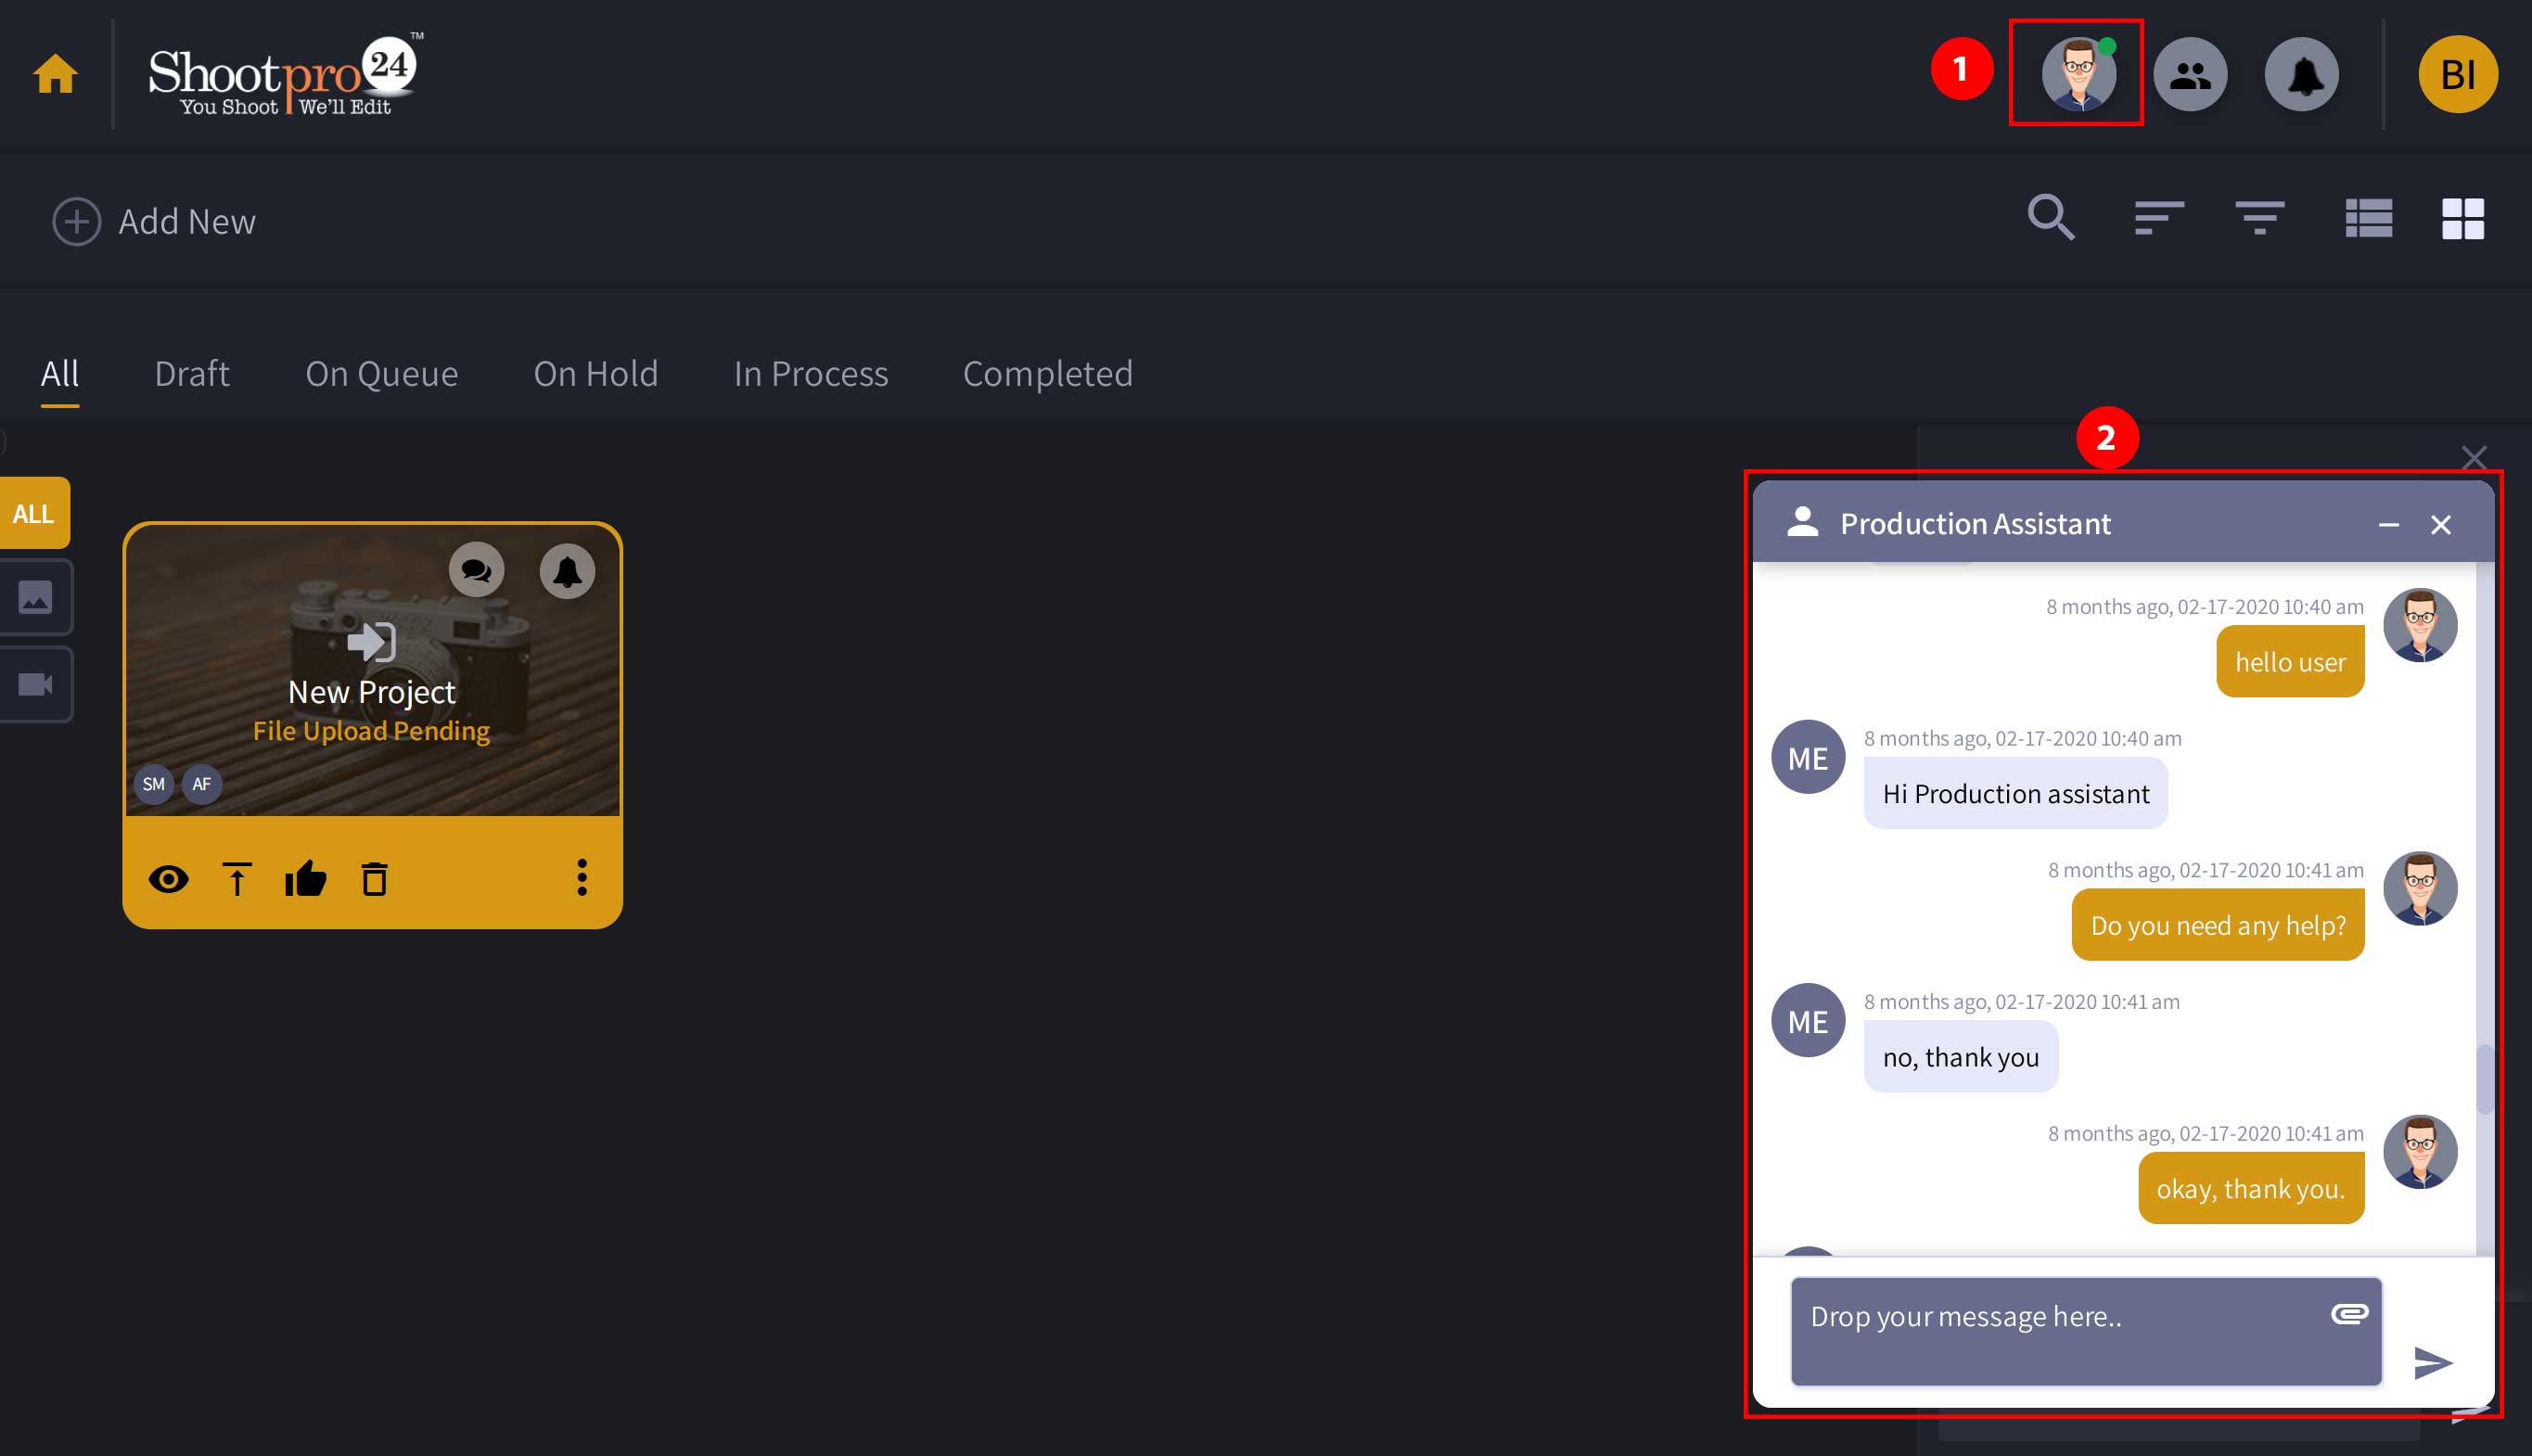
Task: Open the notification bell in the top bar
Action: [2301, 73]
